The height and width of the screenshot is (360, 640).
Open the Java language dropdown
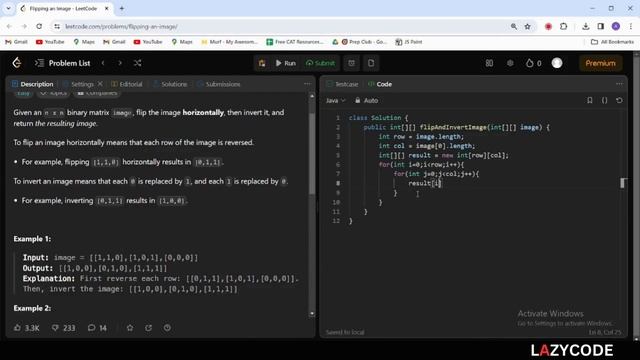[x=336, y=100]
